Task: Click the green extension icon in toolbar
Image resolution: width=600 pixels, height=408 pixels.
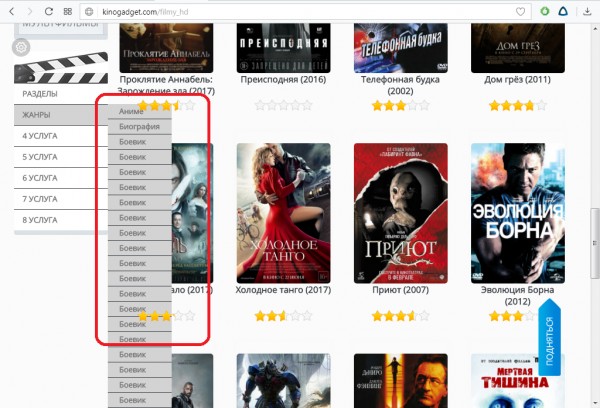Action: coord(545,11)
